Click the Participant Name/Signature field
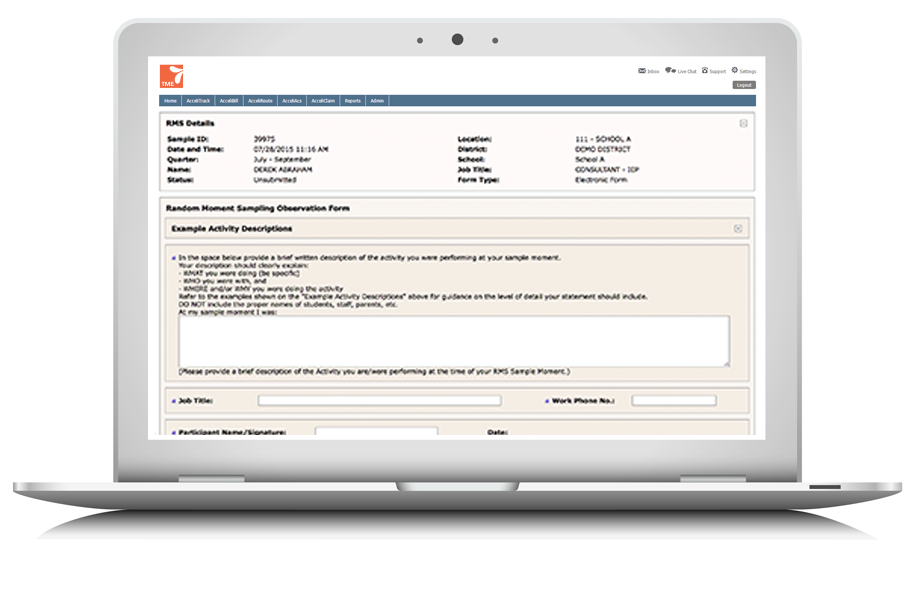 pyautogui.click(x=376, y=432)
